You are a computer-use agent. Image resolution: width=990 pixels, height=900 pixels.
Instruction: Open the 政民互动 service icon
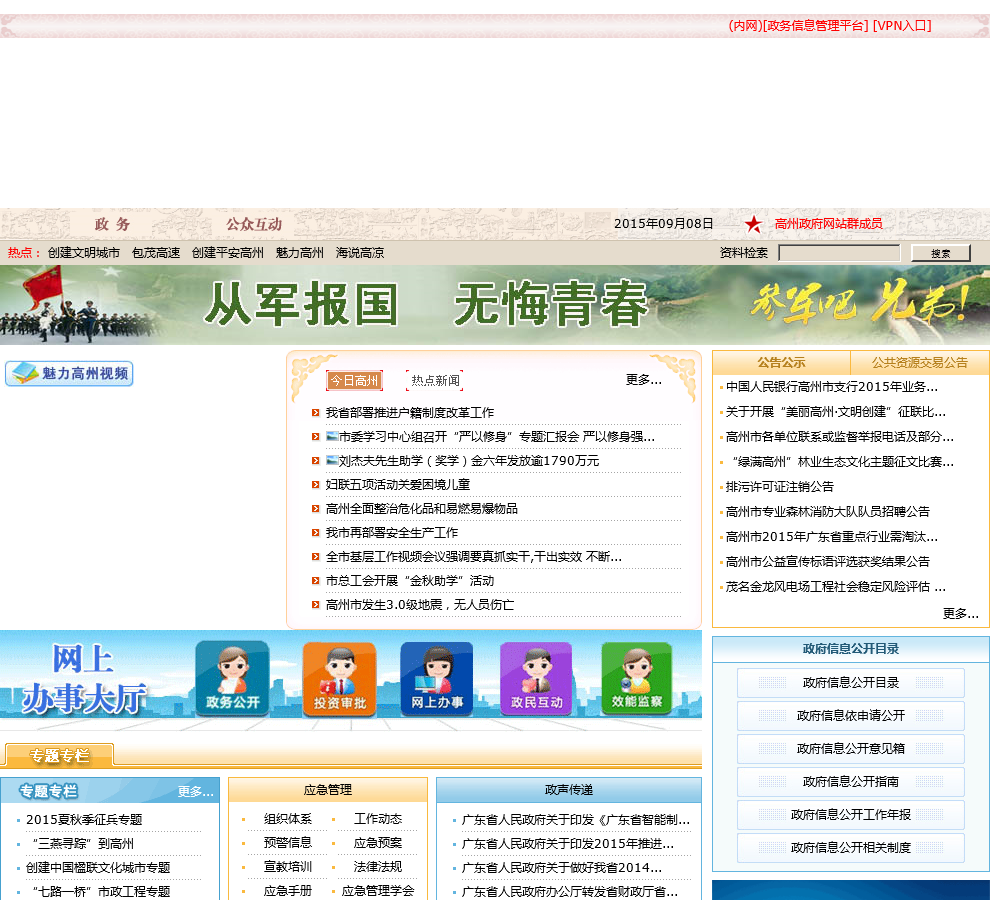[x=536, y=679]
